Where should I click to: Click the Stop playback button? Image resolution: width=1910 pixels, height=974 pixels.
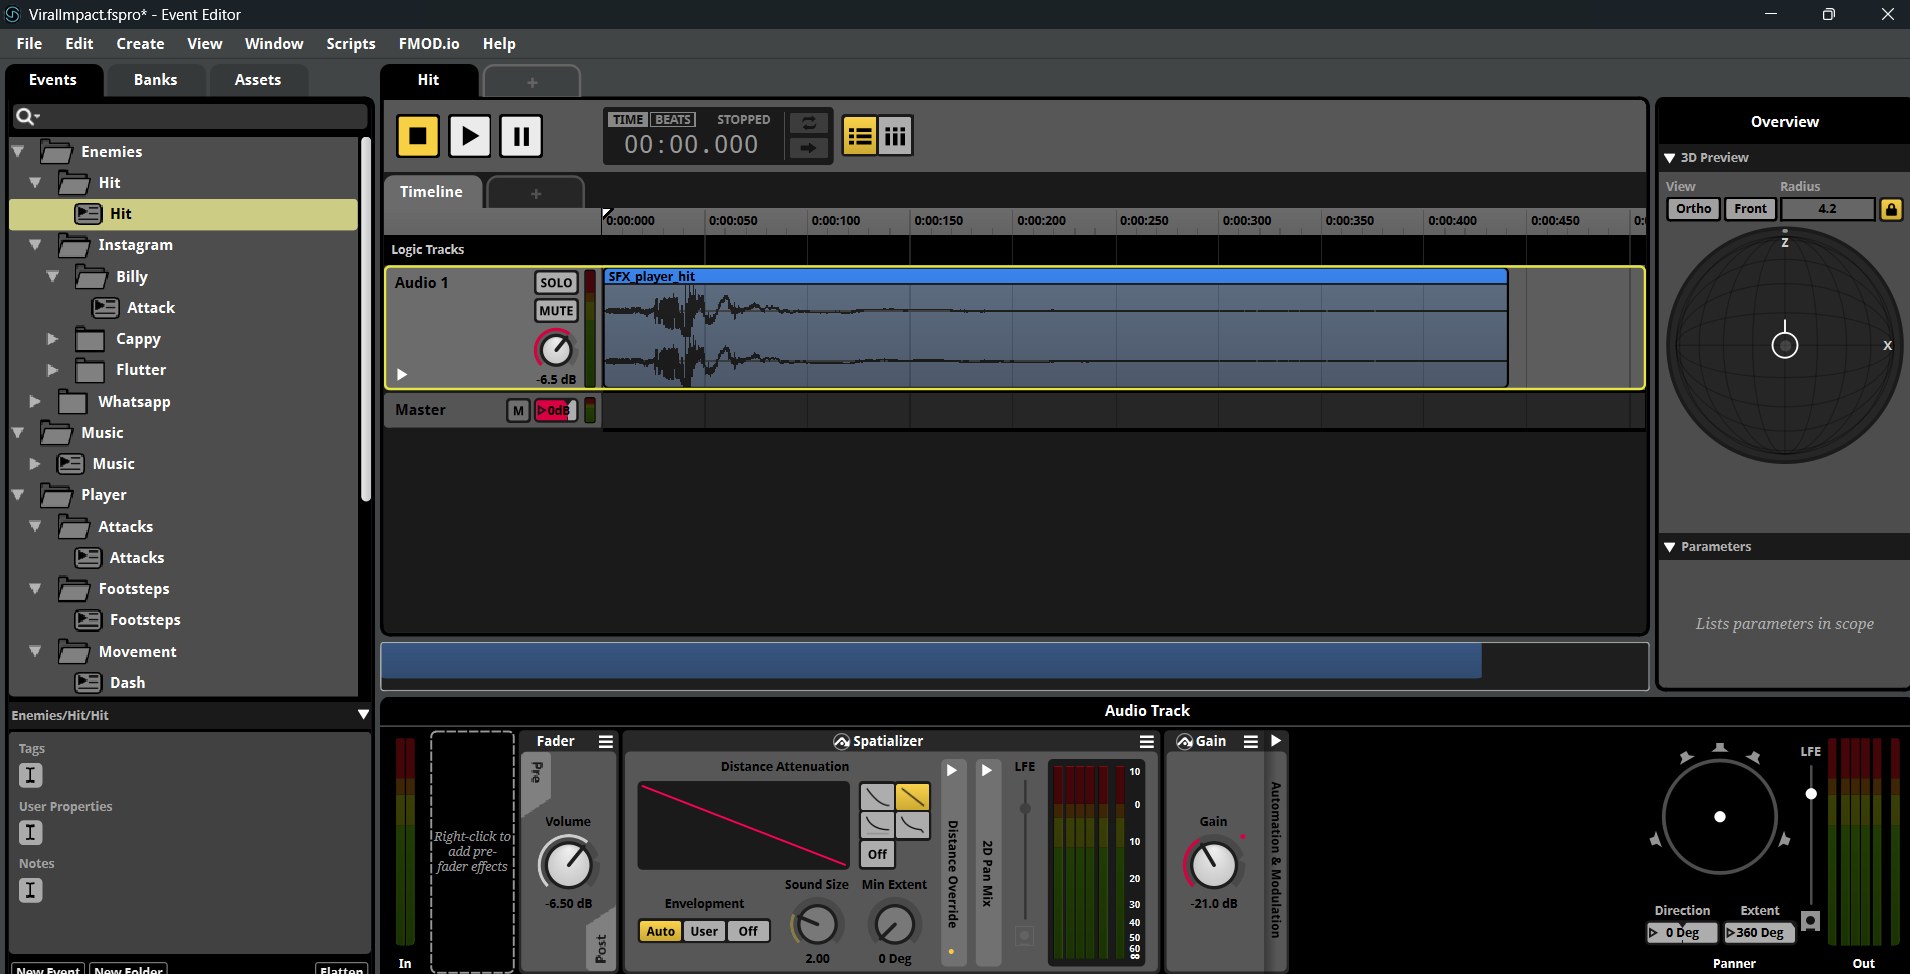click(418, 135)
